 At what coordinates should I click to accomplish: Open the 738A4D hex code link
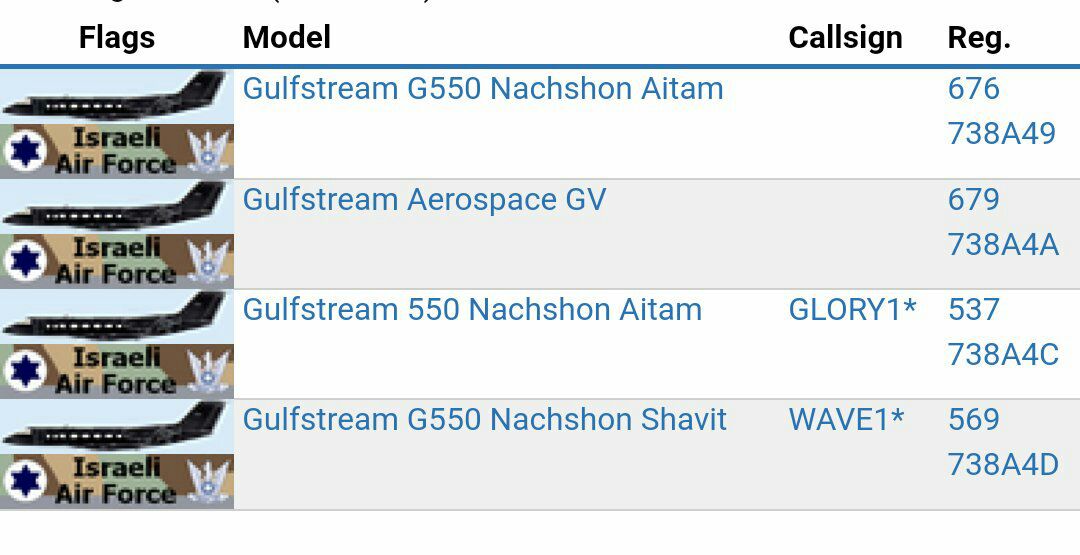click(1003, 465)
